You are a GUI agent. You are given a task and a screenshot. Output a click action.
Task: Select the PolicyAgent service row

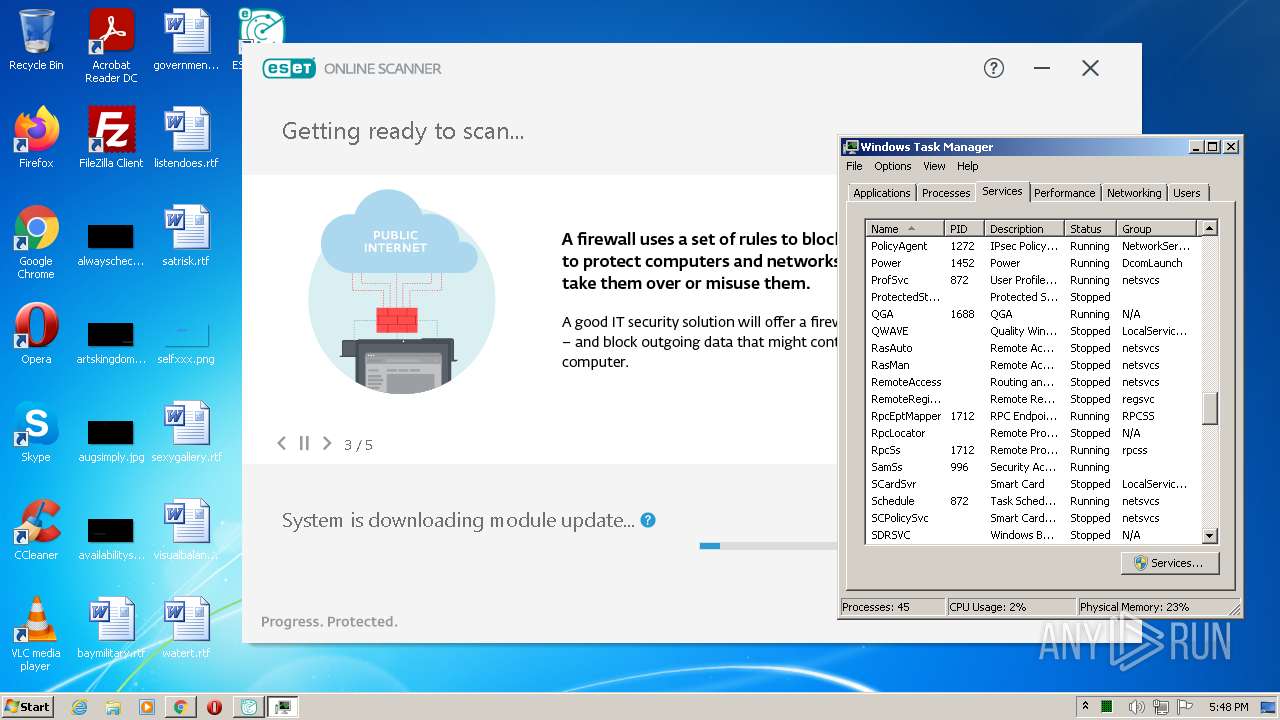click(1032, 246)
